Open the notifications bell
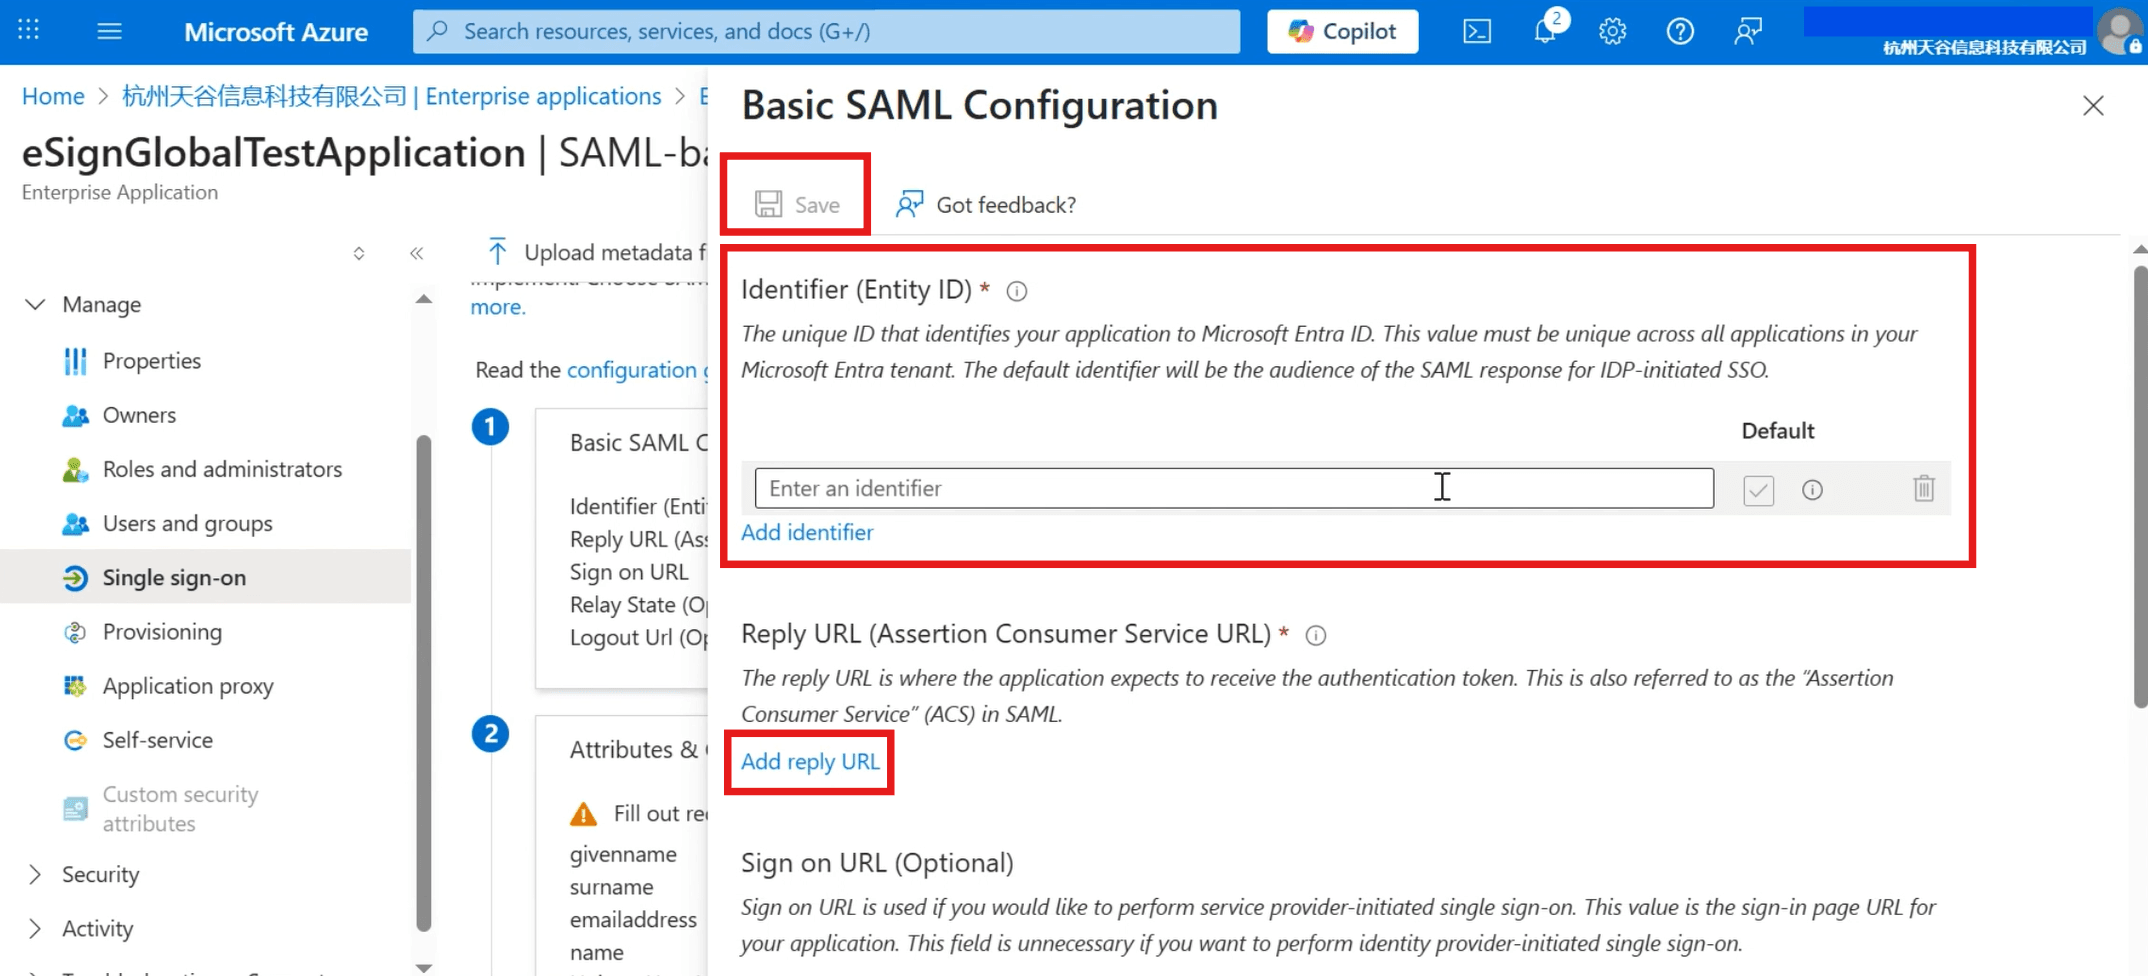The image size is (2148, 976). coord(1546,31)
